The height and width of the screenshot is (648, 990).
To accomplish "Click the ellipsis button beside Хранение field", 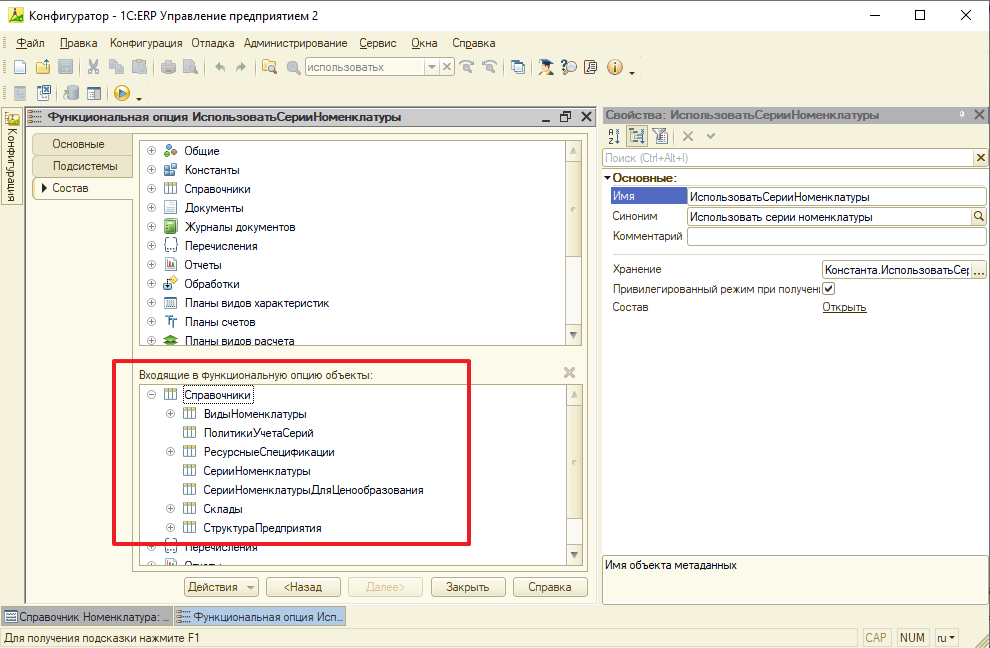I will [978, 270].
